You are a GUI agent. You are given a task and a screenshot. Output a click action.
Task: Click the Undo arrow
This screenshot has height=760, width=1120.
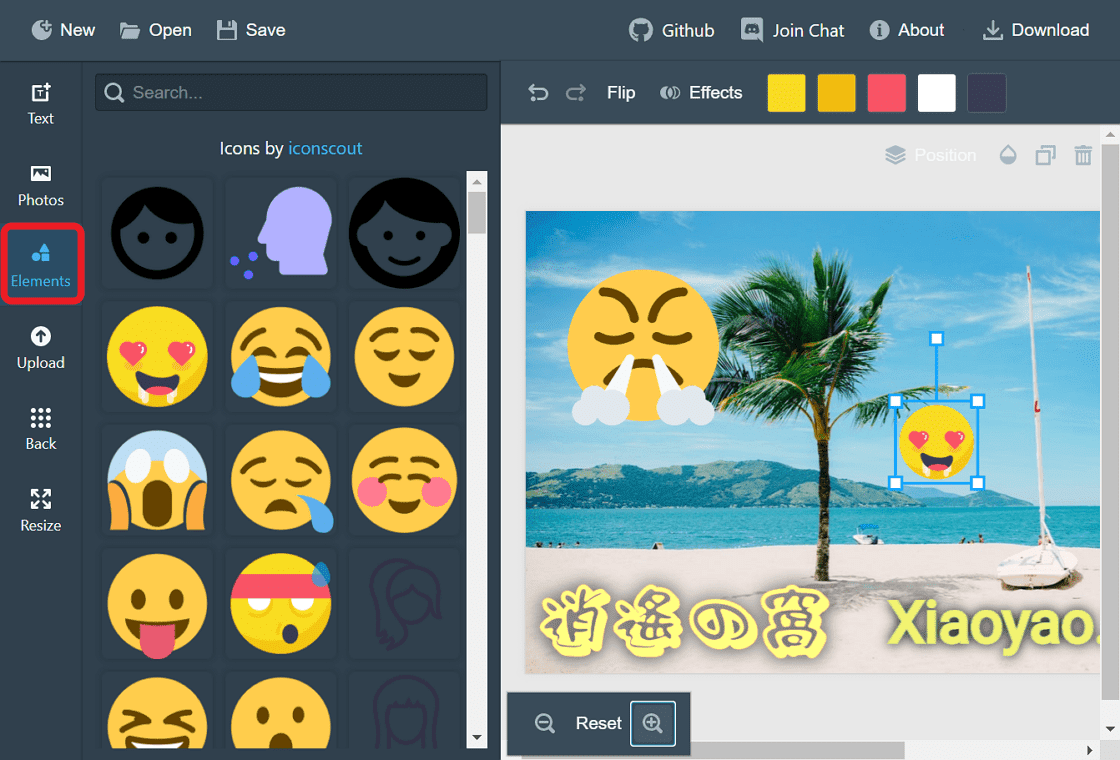pyautogui.click(x=538, y=92)
